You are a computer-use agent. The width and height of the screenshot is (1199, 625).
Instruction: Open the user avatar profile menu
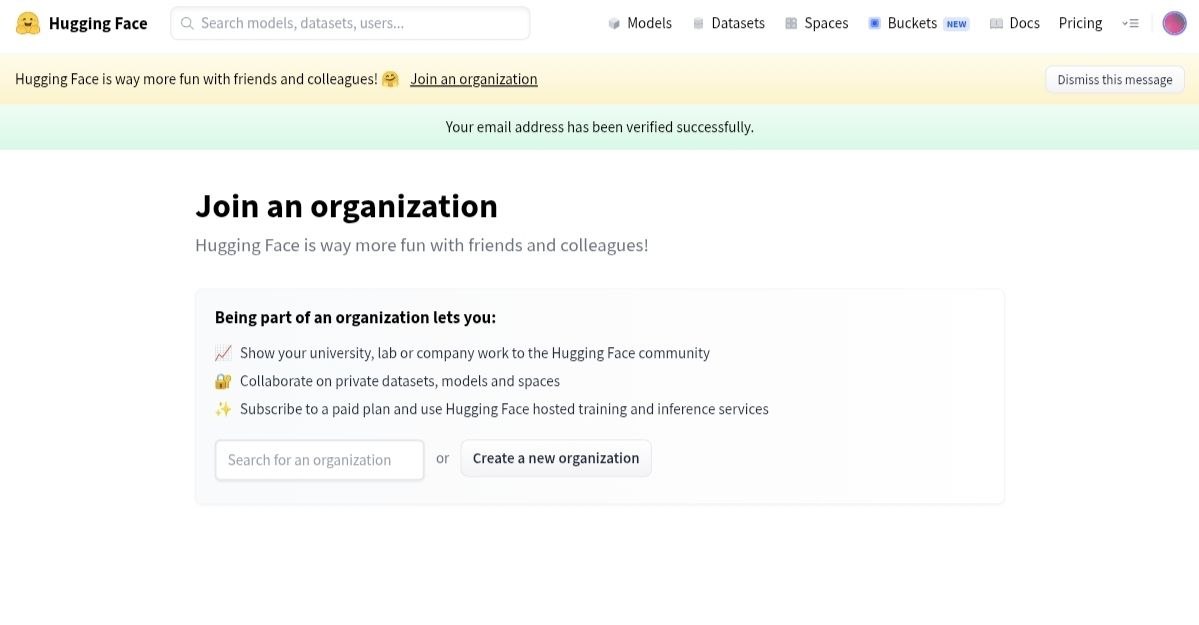1175,24
